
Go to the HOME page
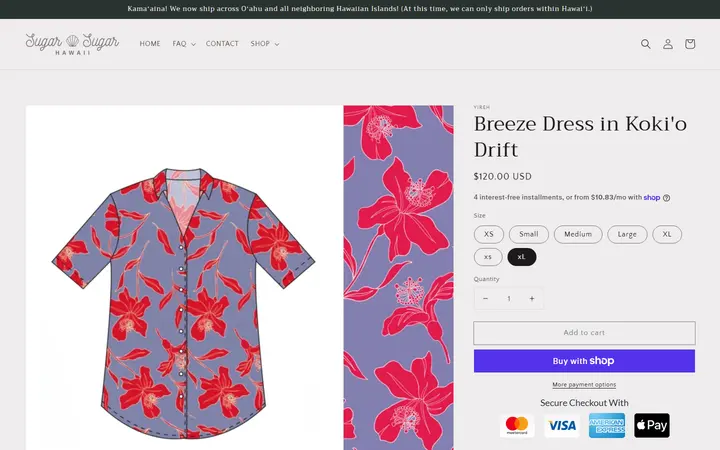(x=150, y=44)
